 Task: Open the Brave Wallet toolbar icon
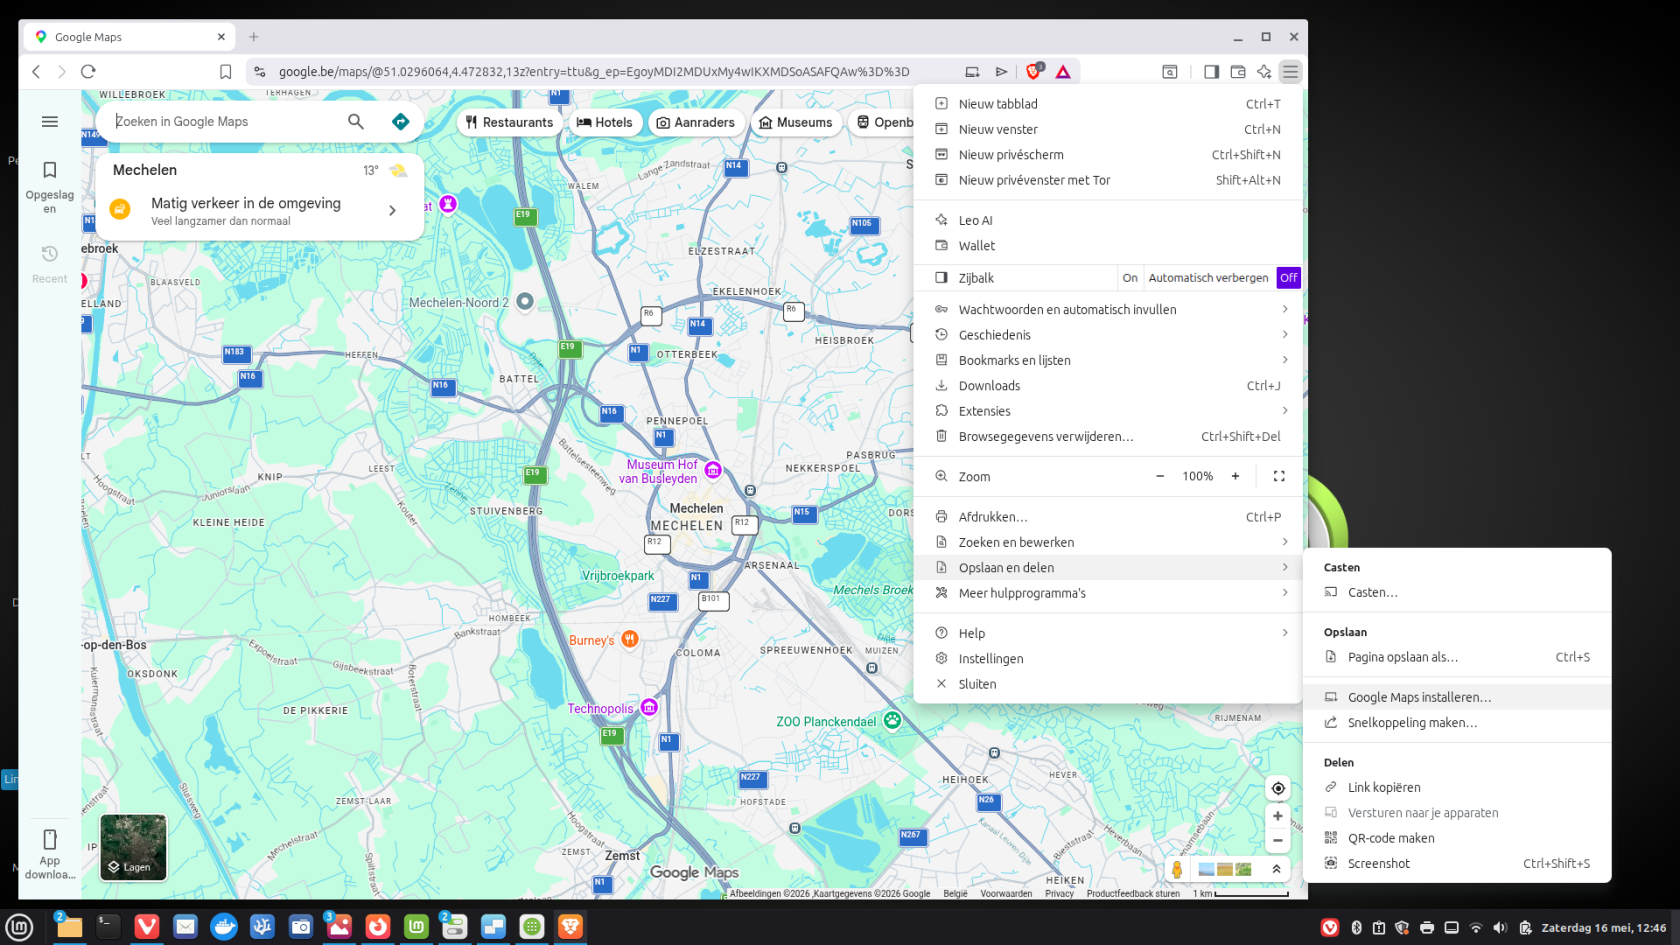click(1238, 72)
